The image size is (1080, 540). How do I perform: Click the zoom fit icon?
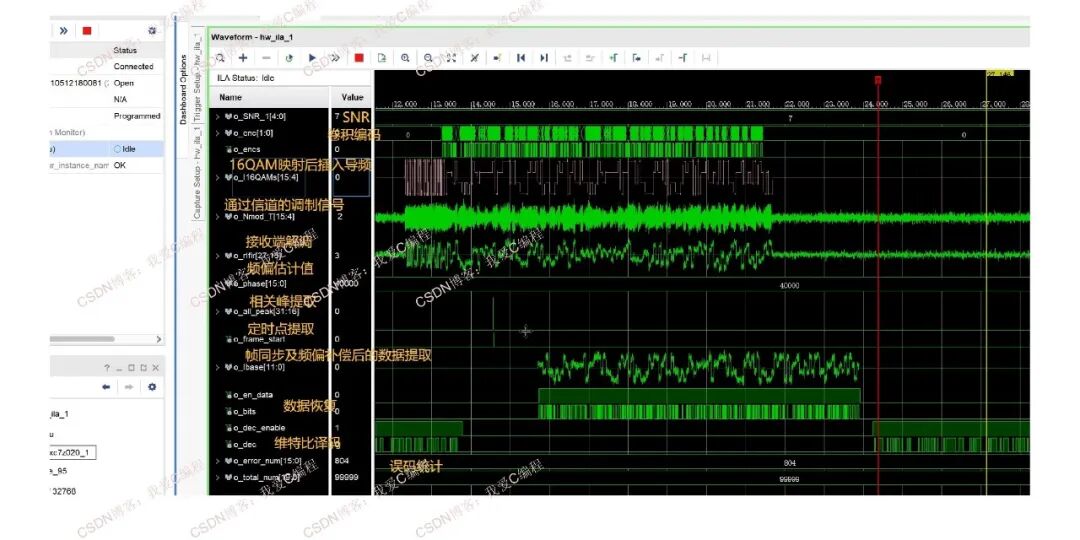[451, 58]
